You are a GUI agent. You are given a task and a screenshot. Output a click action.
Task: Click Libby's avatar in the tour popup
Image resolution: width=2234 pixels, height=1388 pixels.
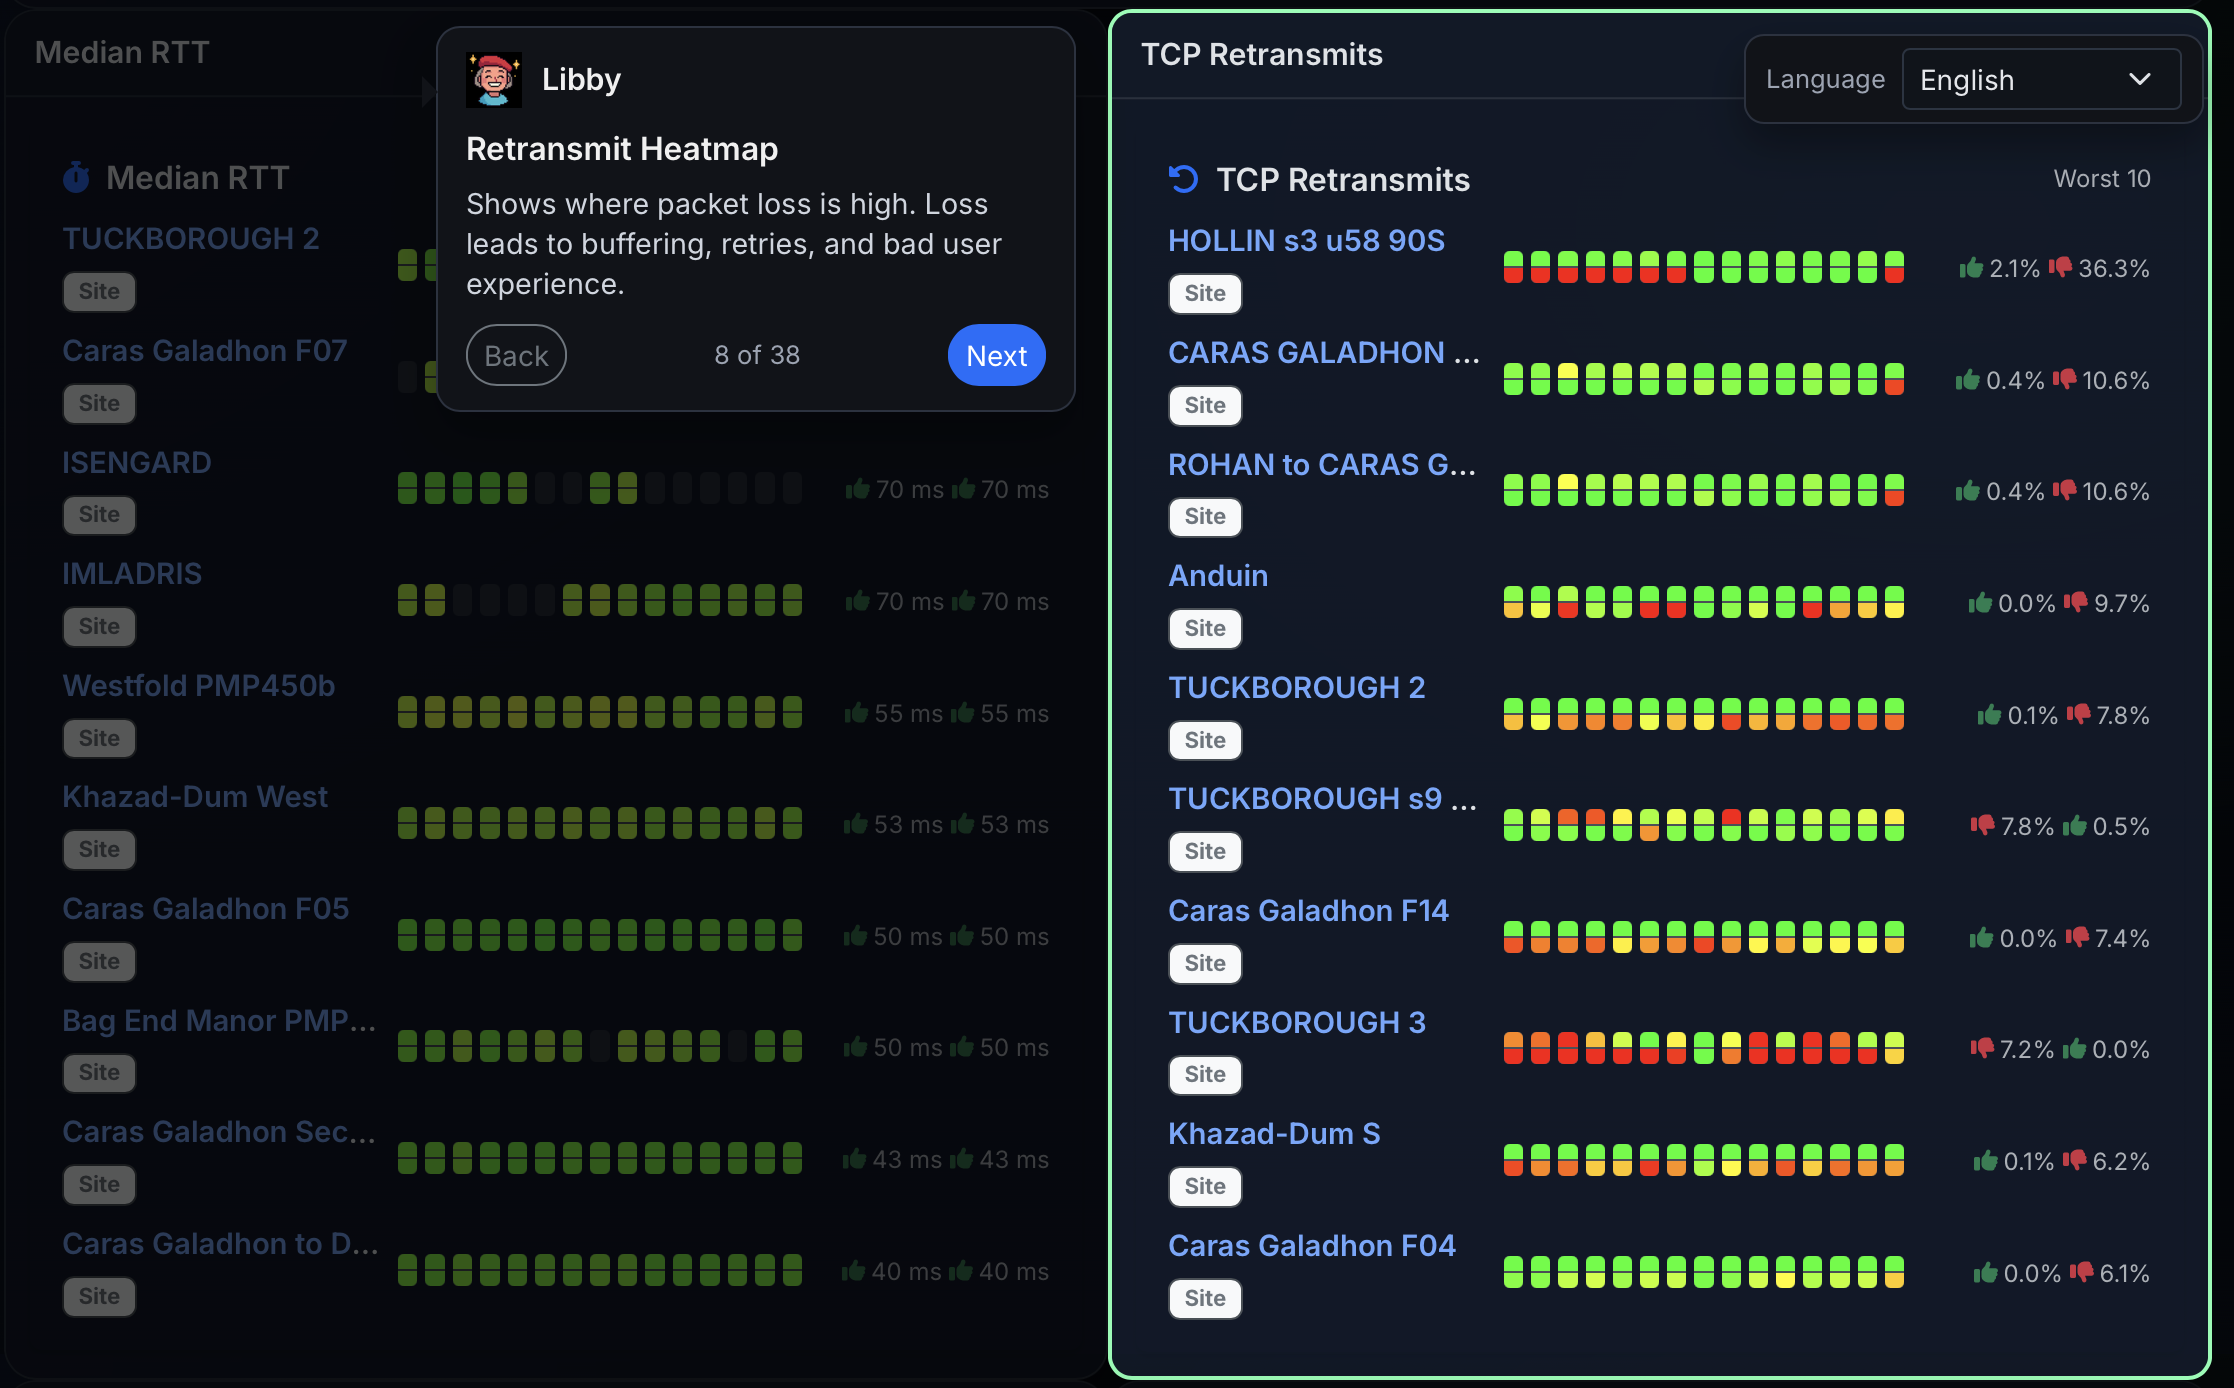494,80
